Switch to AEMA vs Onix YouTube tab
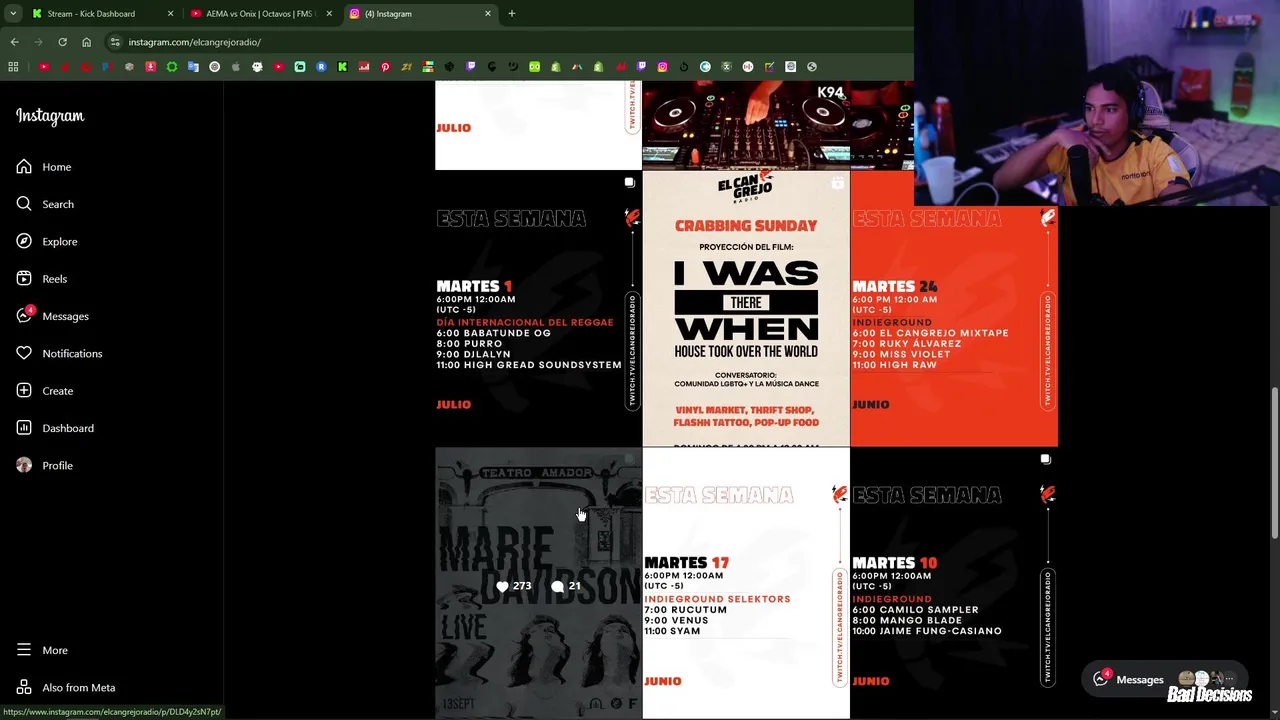The width and height of the screenshot is (1280, 720). pos(260,14)
